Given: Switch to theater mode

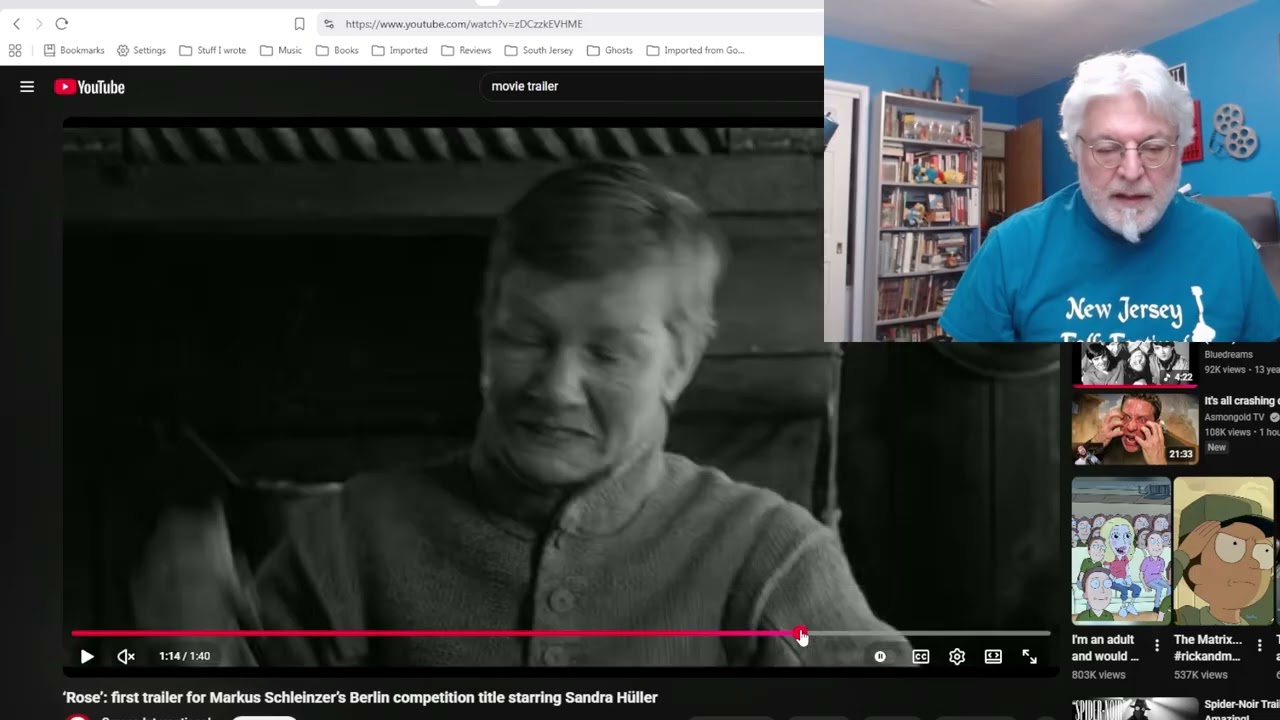Looking at the screenshot, I should click(993, 656).
